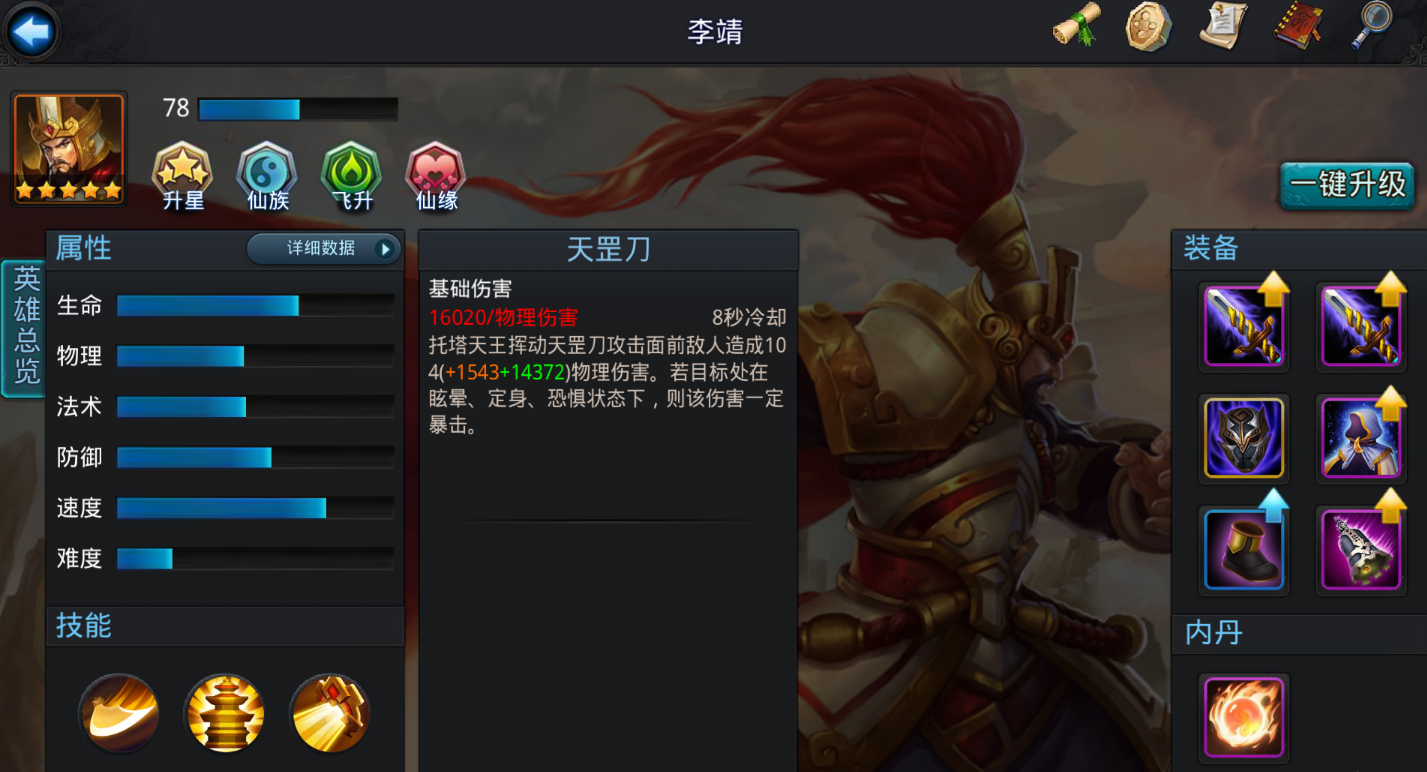
Task: Select the blade slash skill icon
Action: click(119, 713)
